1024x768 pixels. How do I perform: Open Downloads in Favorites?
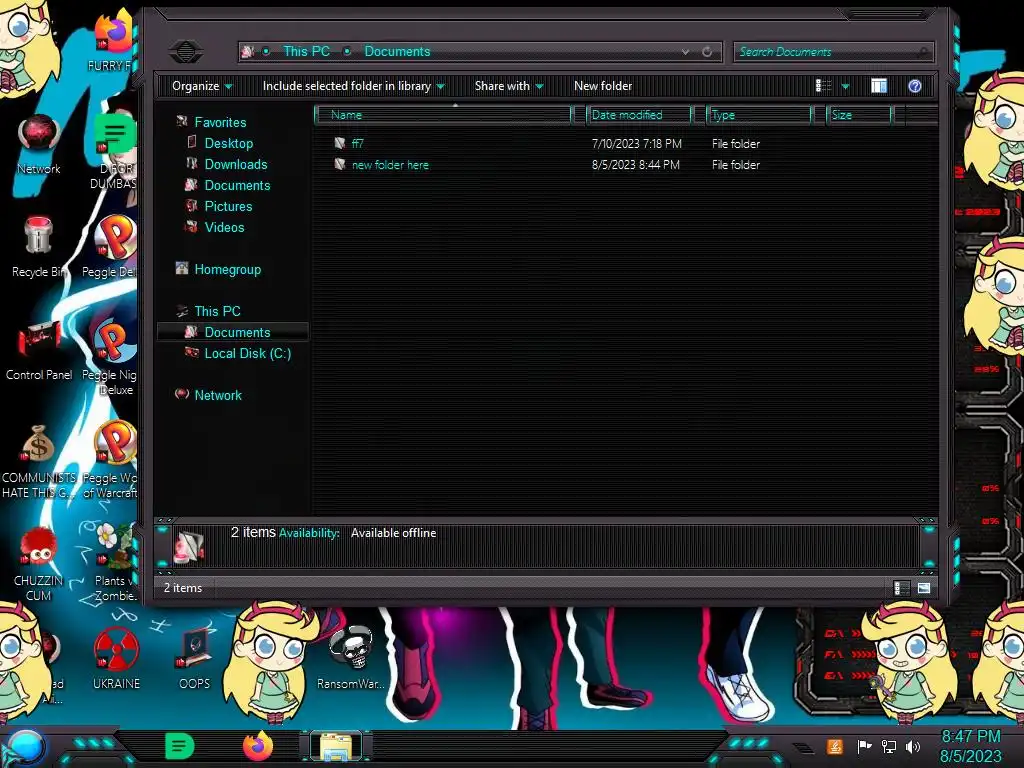236,164
